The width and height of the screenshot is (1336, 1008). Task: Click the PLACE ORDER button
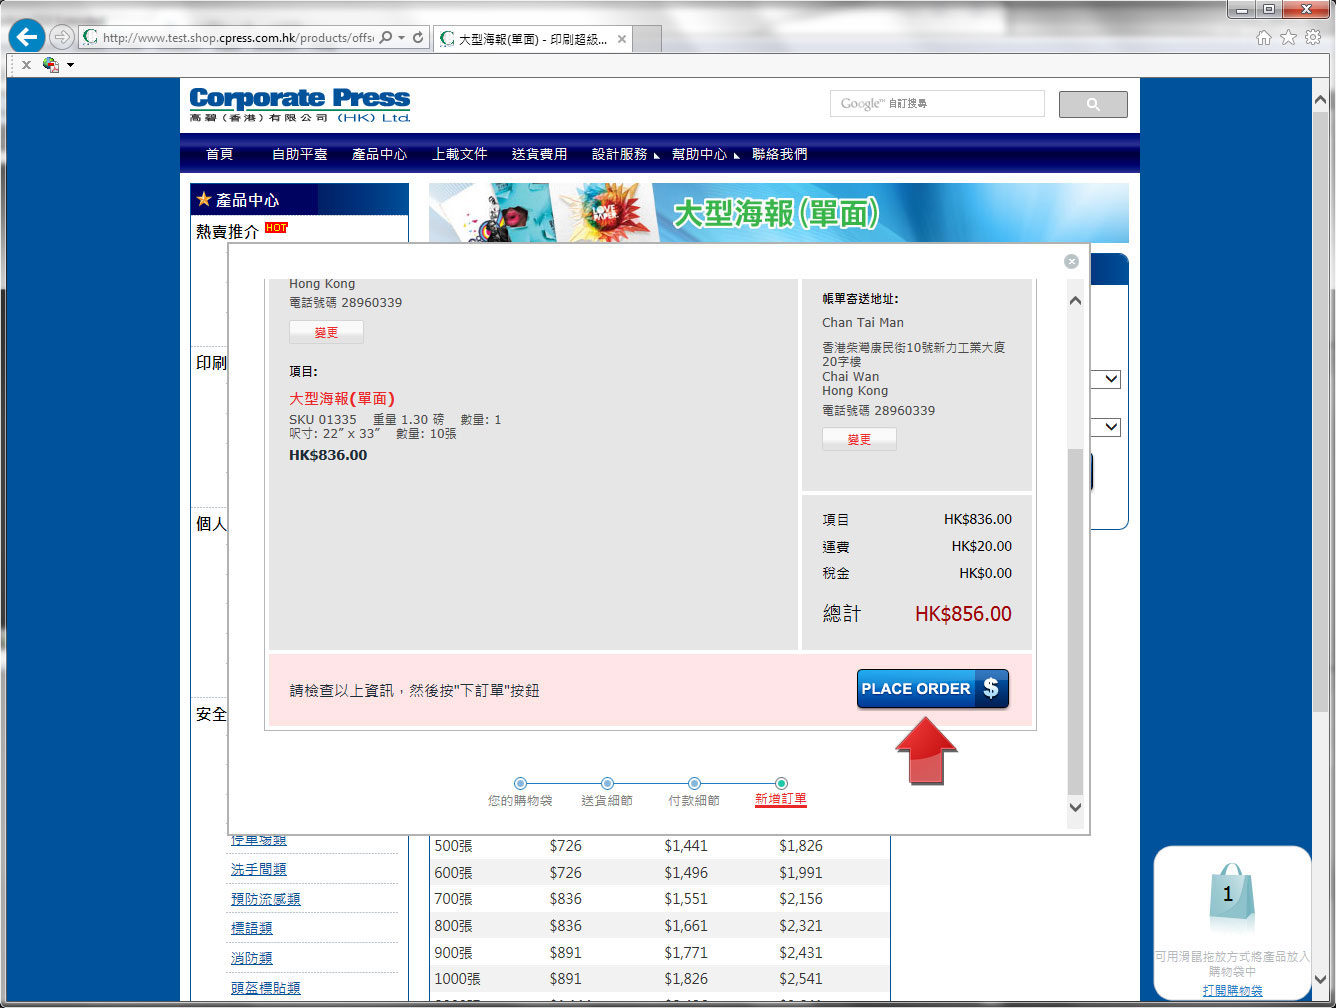pyautogui.click(x=932, y=689)
